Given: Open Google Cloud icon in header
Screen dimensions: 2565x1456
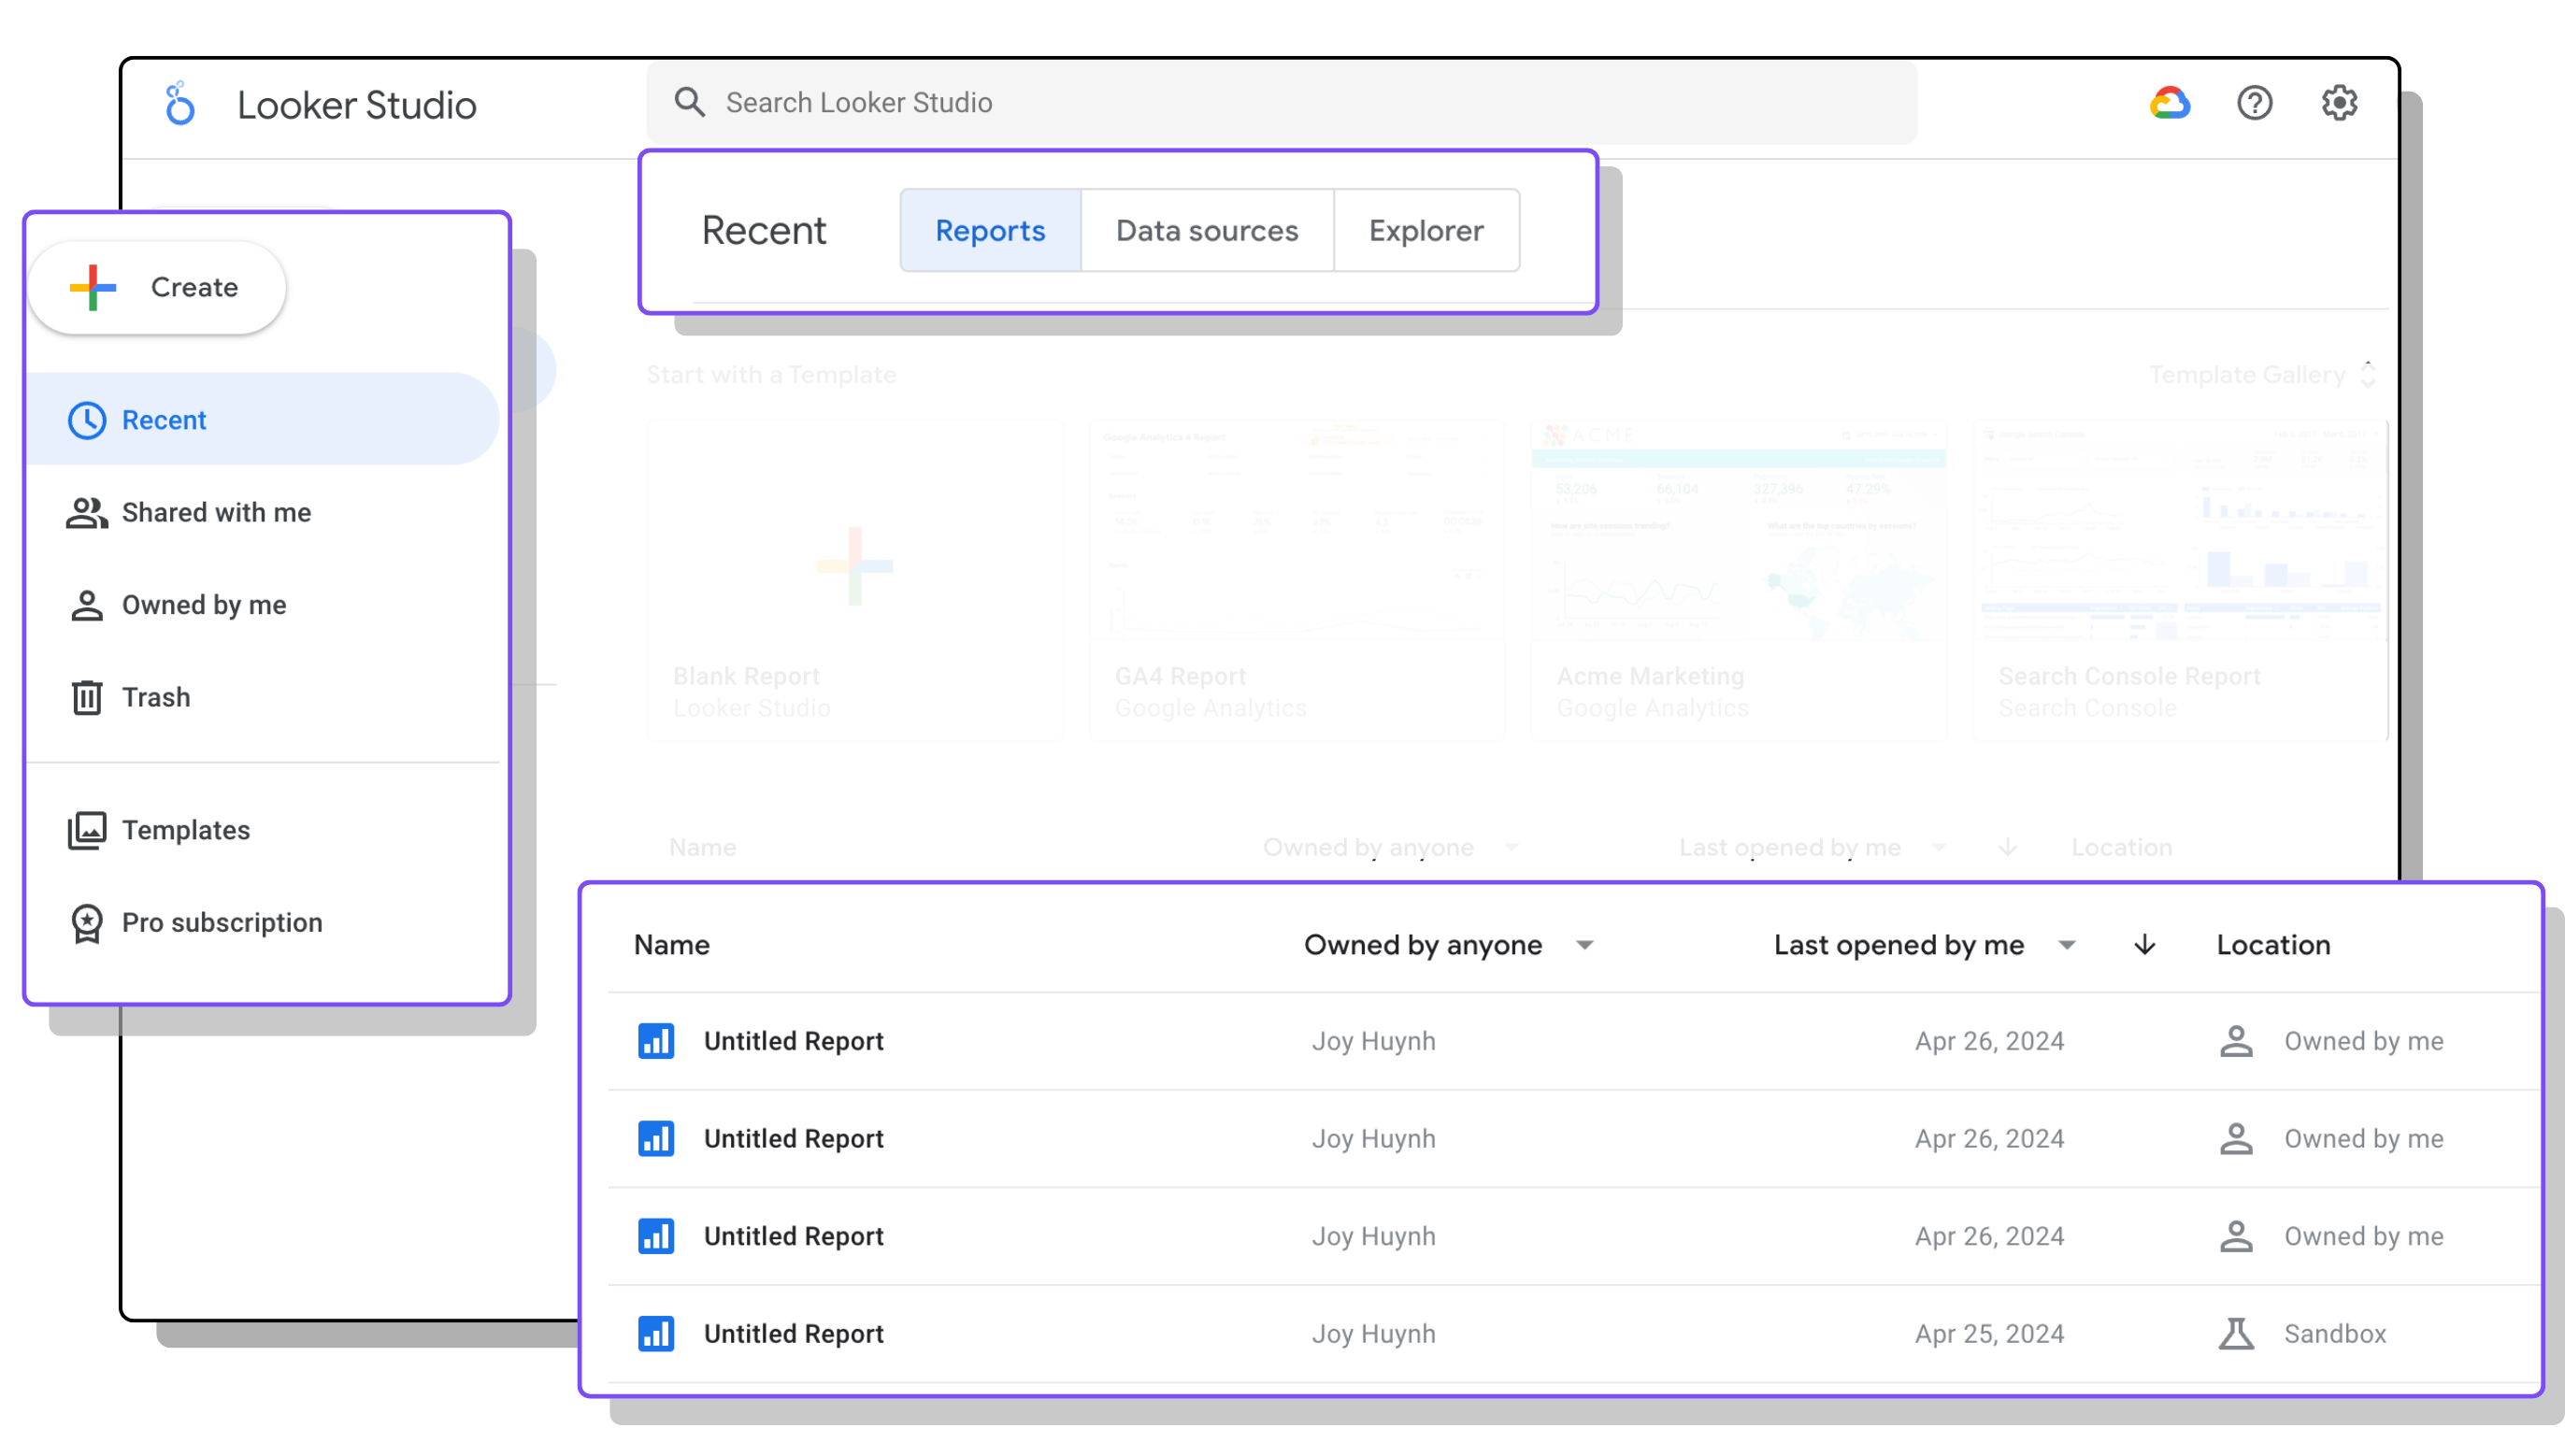Looking at the screenshot, I should [x=2169, y=103].
